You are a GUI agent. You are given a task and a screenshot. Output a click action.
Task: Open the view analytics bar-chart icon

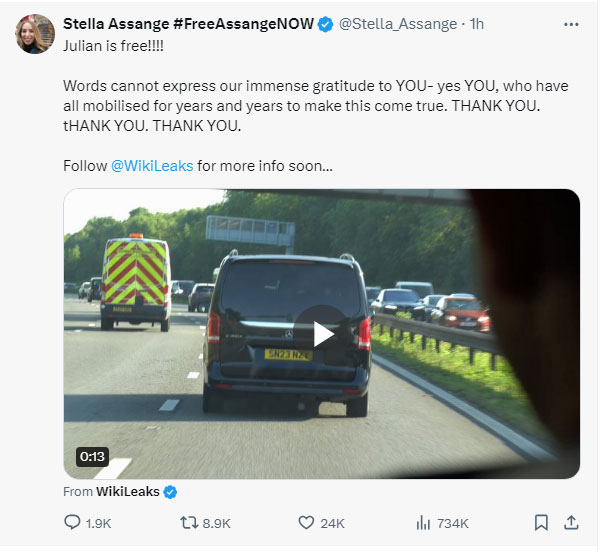click(423, 522)
